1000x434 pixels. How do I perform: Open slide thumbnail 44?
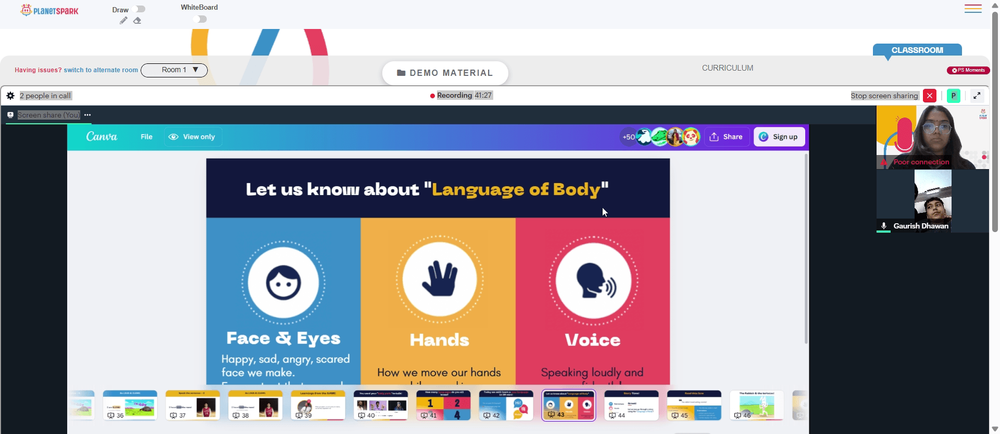click(x=631, y=405)
